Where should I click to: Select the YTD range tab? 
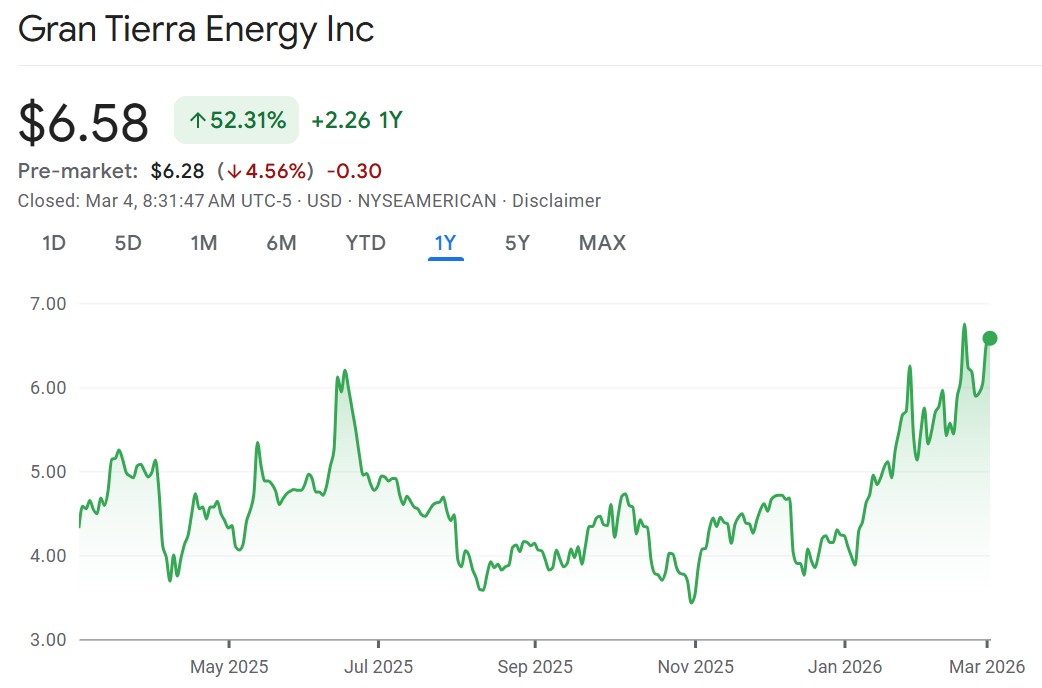click(x=365, y=243)
